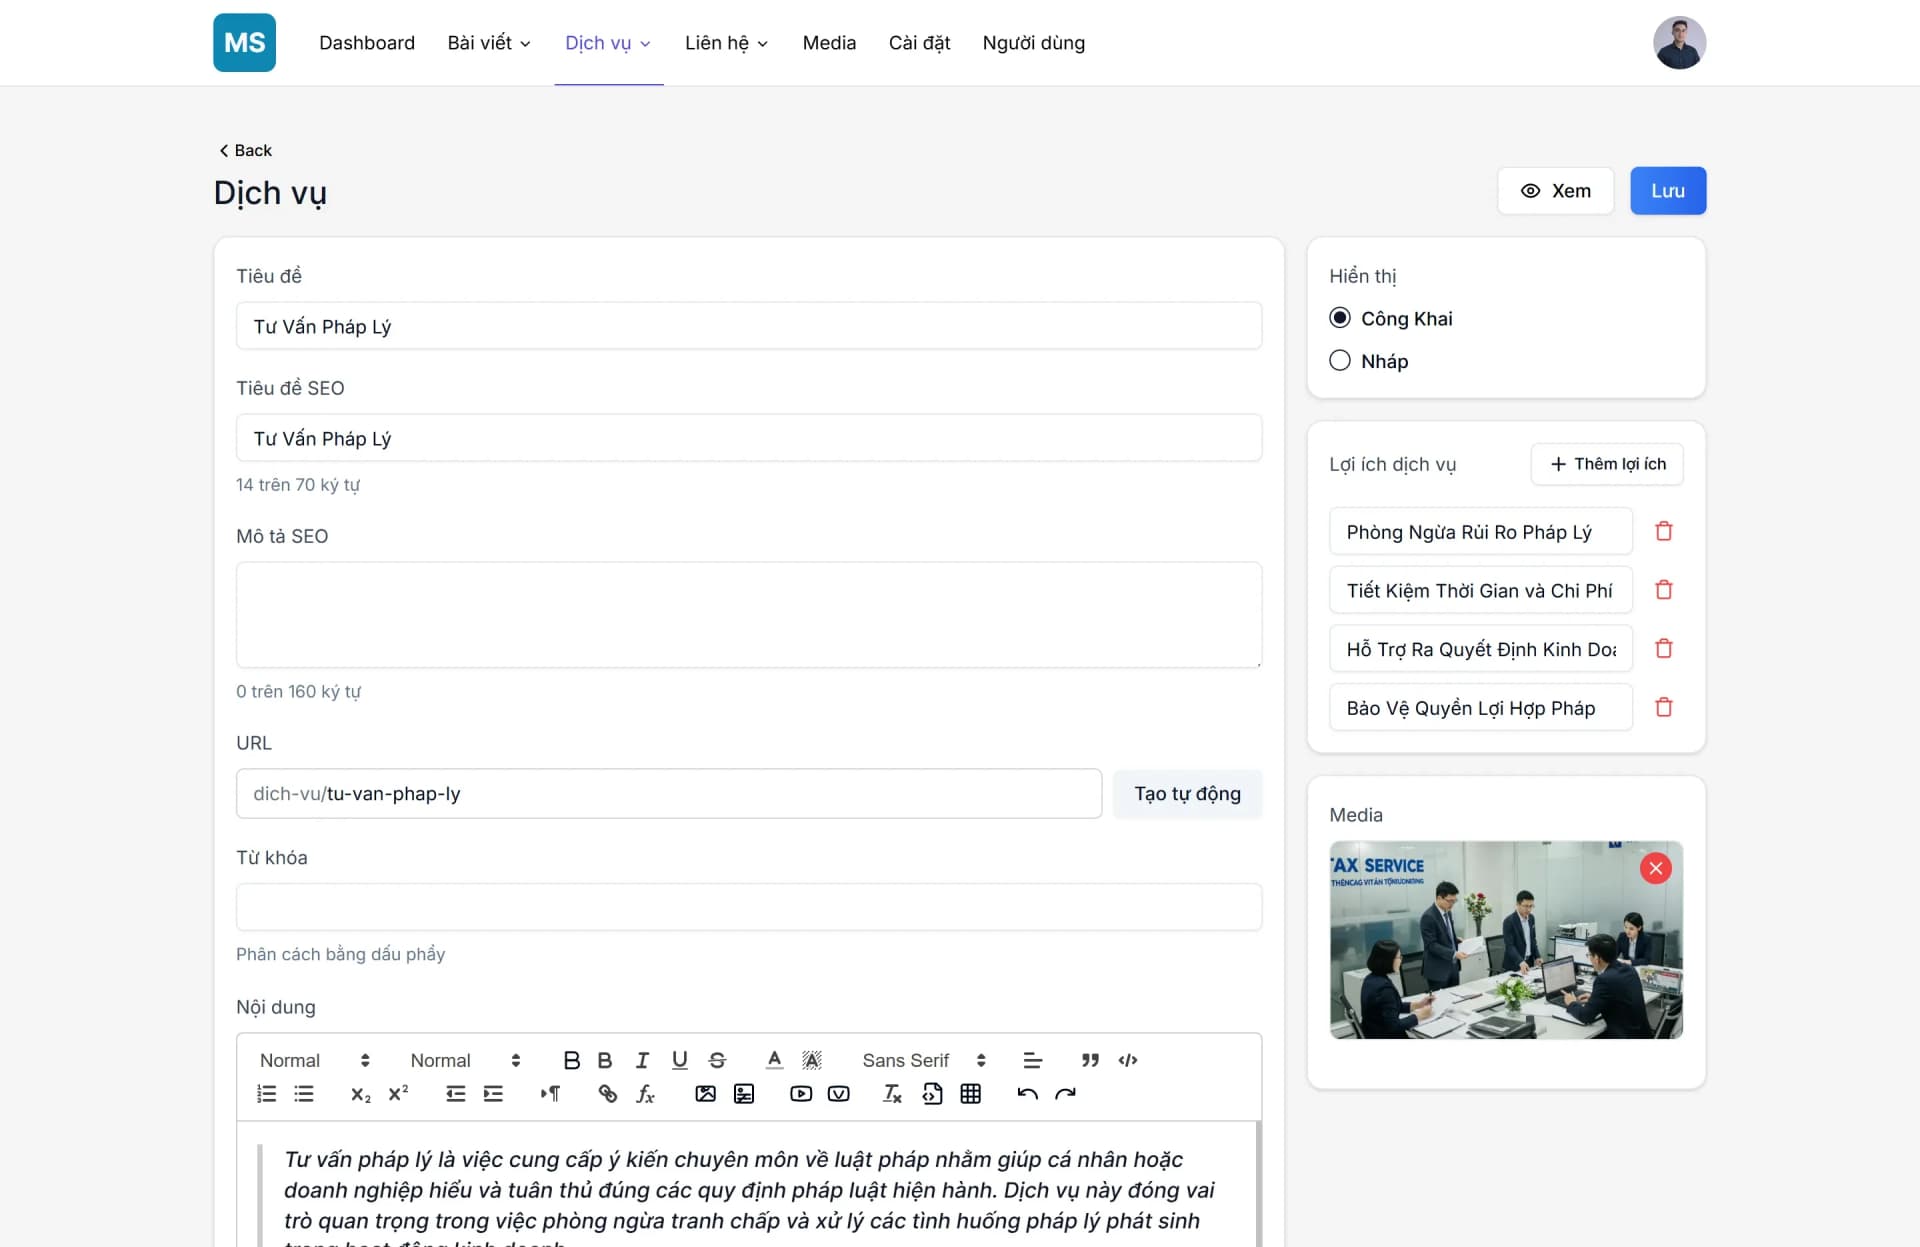This screenshot has width=1920, height=1247.
Task: Switch visibility to 'Nháp' draft mode
Action: 1340,360
